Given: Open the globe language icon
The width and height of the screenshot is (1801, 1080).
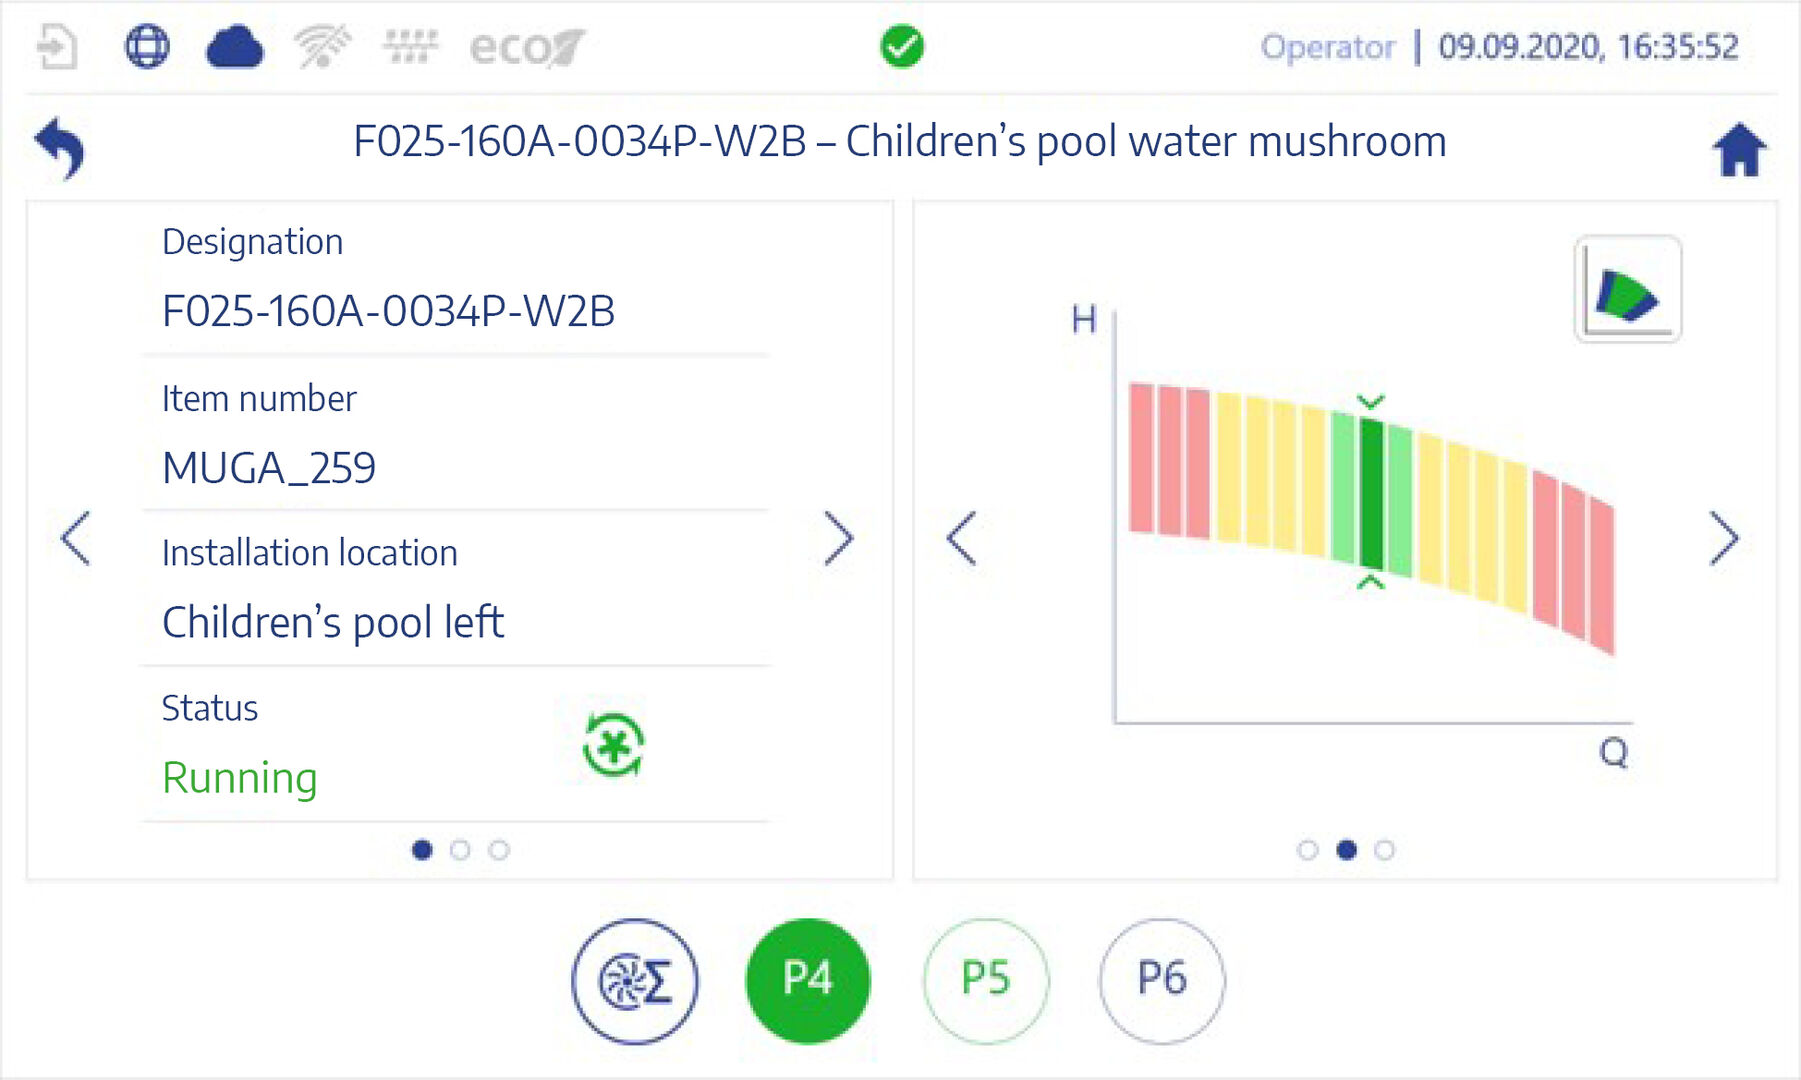Looking at the screenshot, I should click(147, 46).
